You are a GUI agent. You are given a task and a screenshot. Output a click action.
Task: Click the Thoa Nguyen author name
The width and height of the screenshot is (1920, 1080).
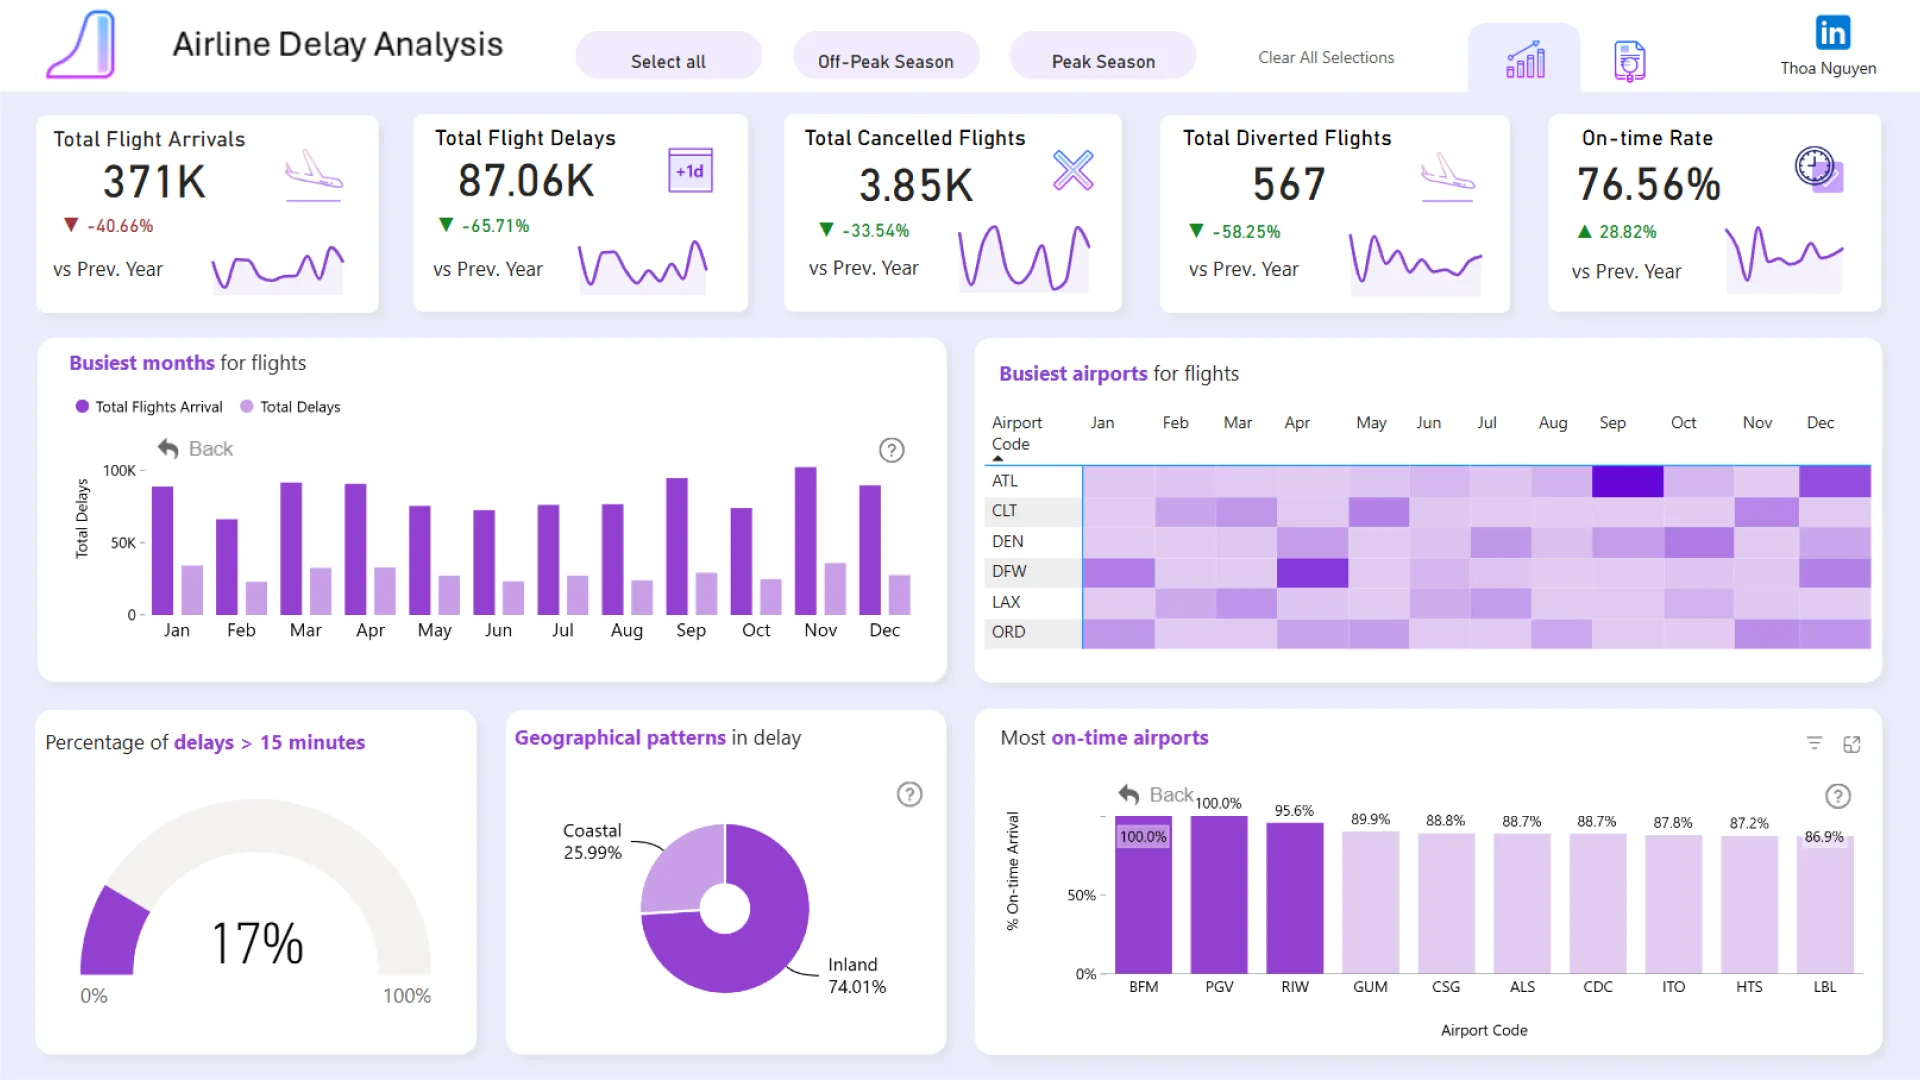(x=1828, y=68)
